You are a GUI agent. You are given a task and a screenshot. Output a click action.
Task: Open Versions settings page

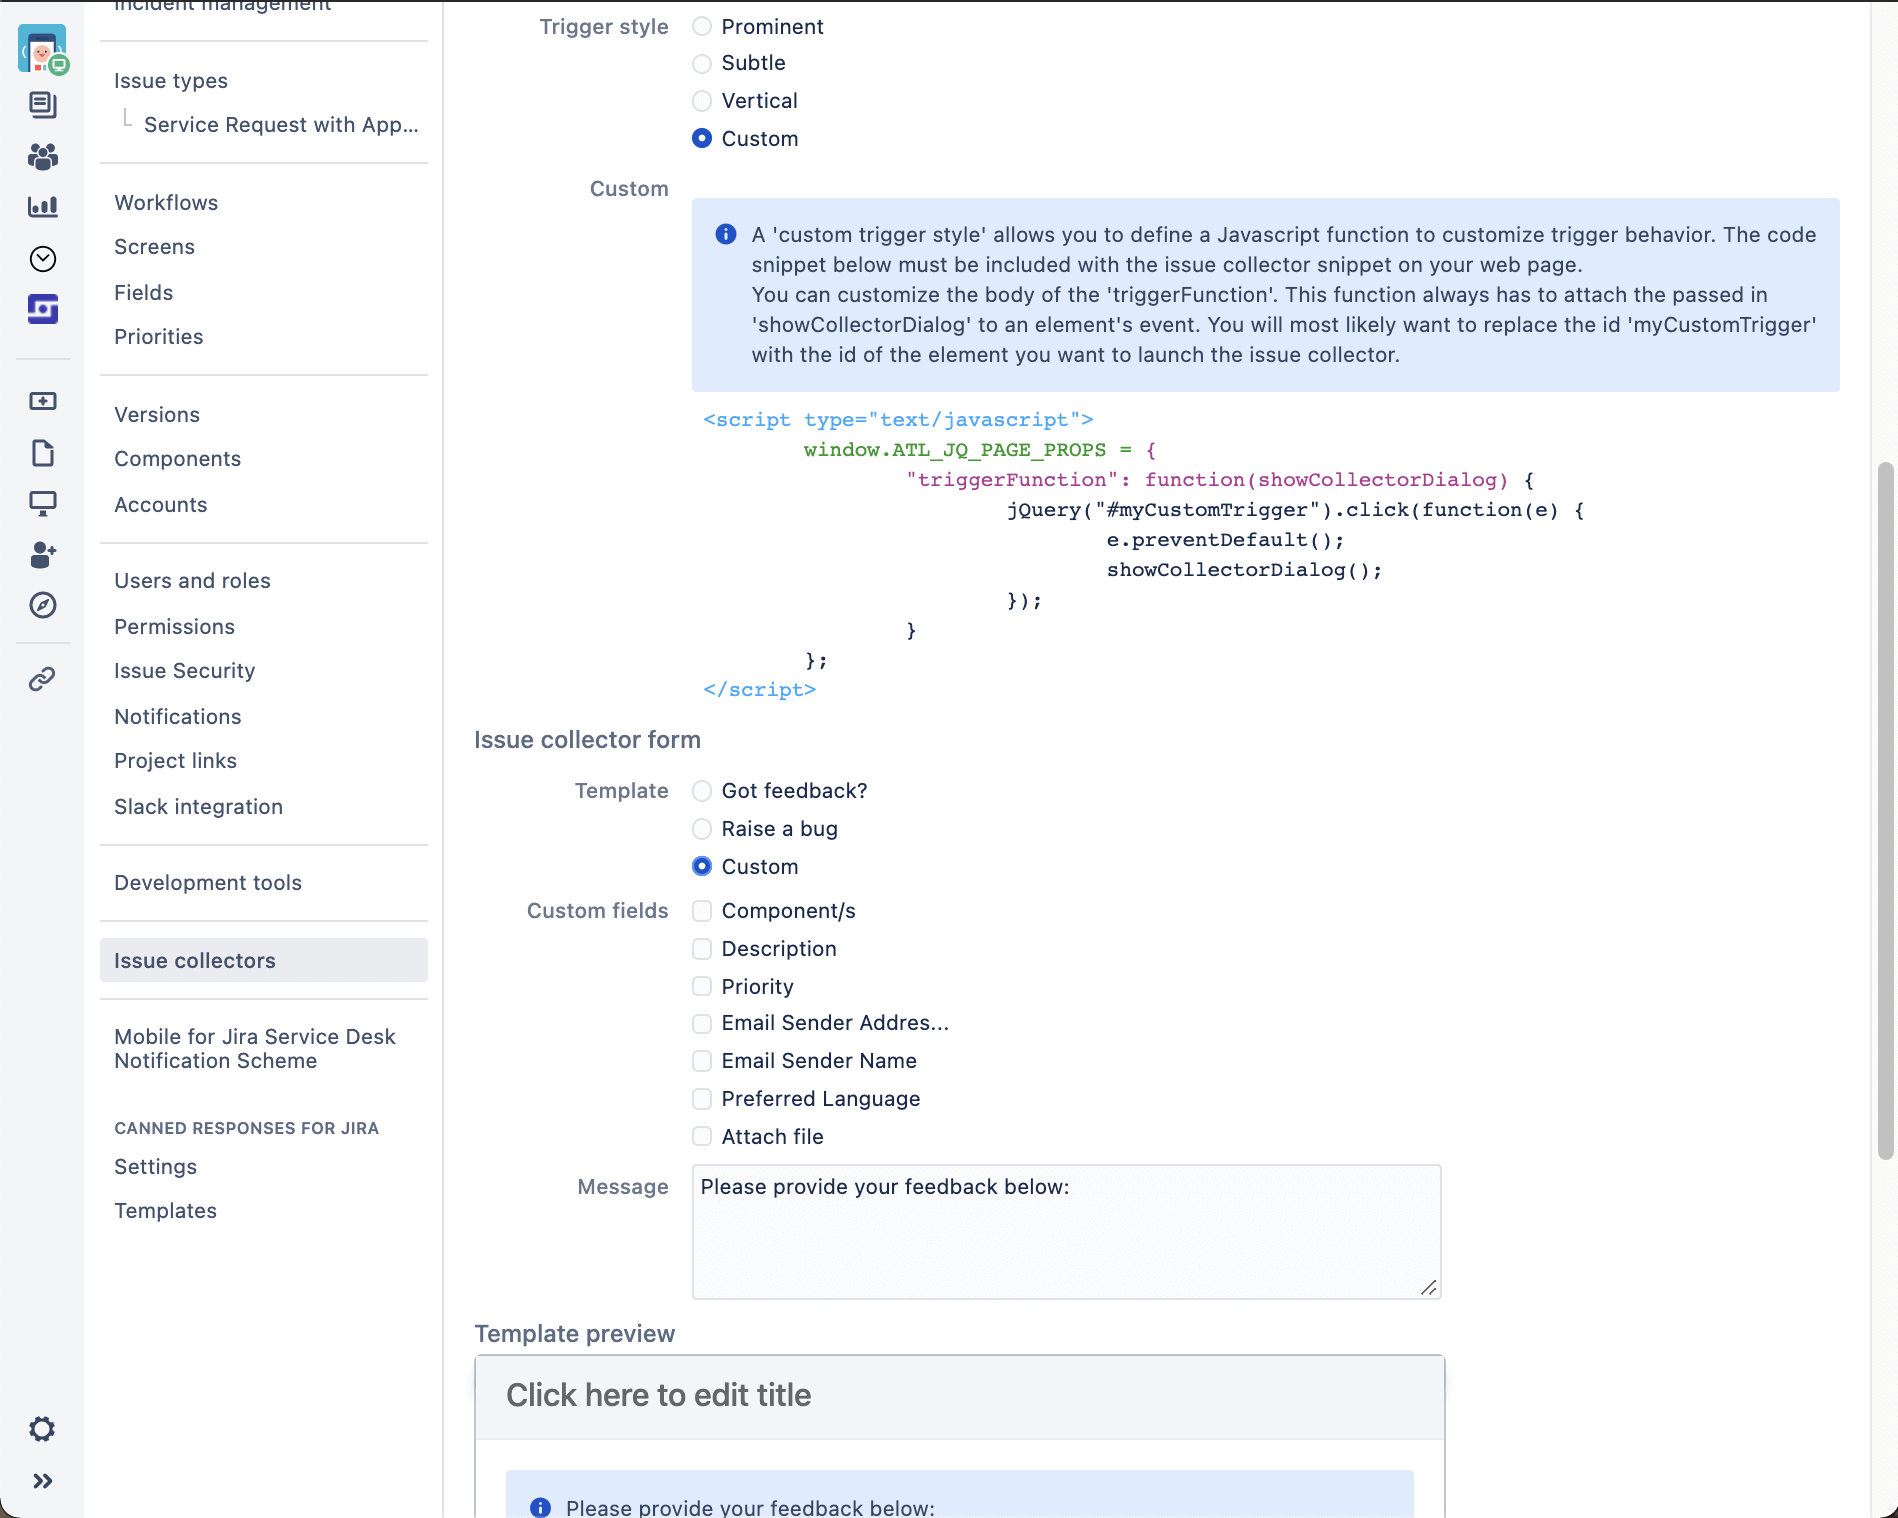(157, 415)
